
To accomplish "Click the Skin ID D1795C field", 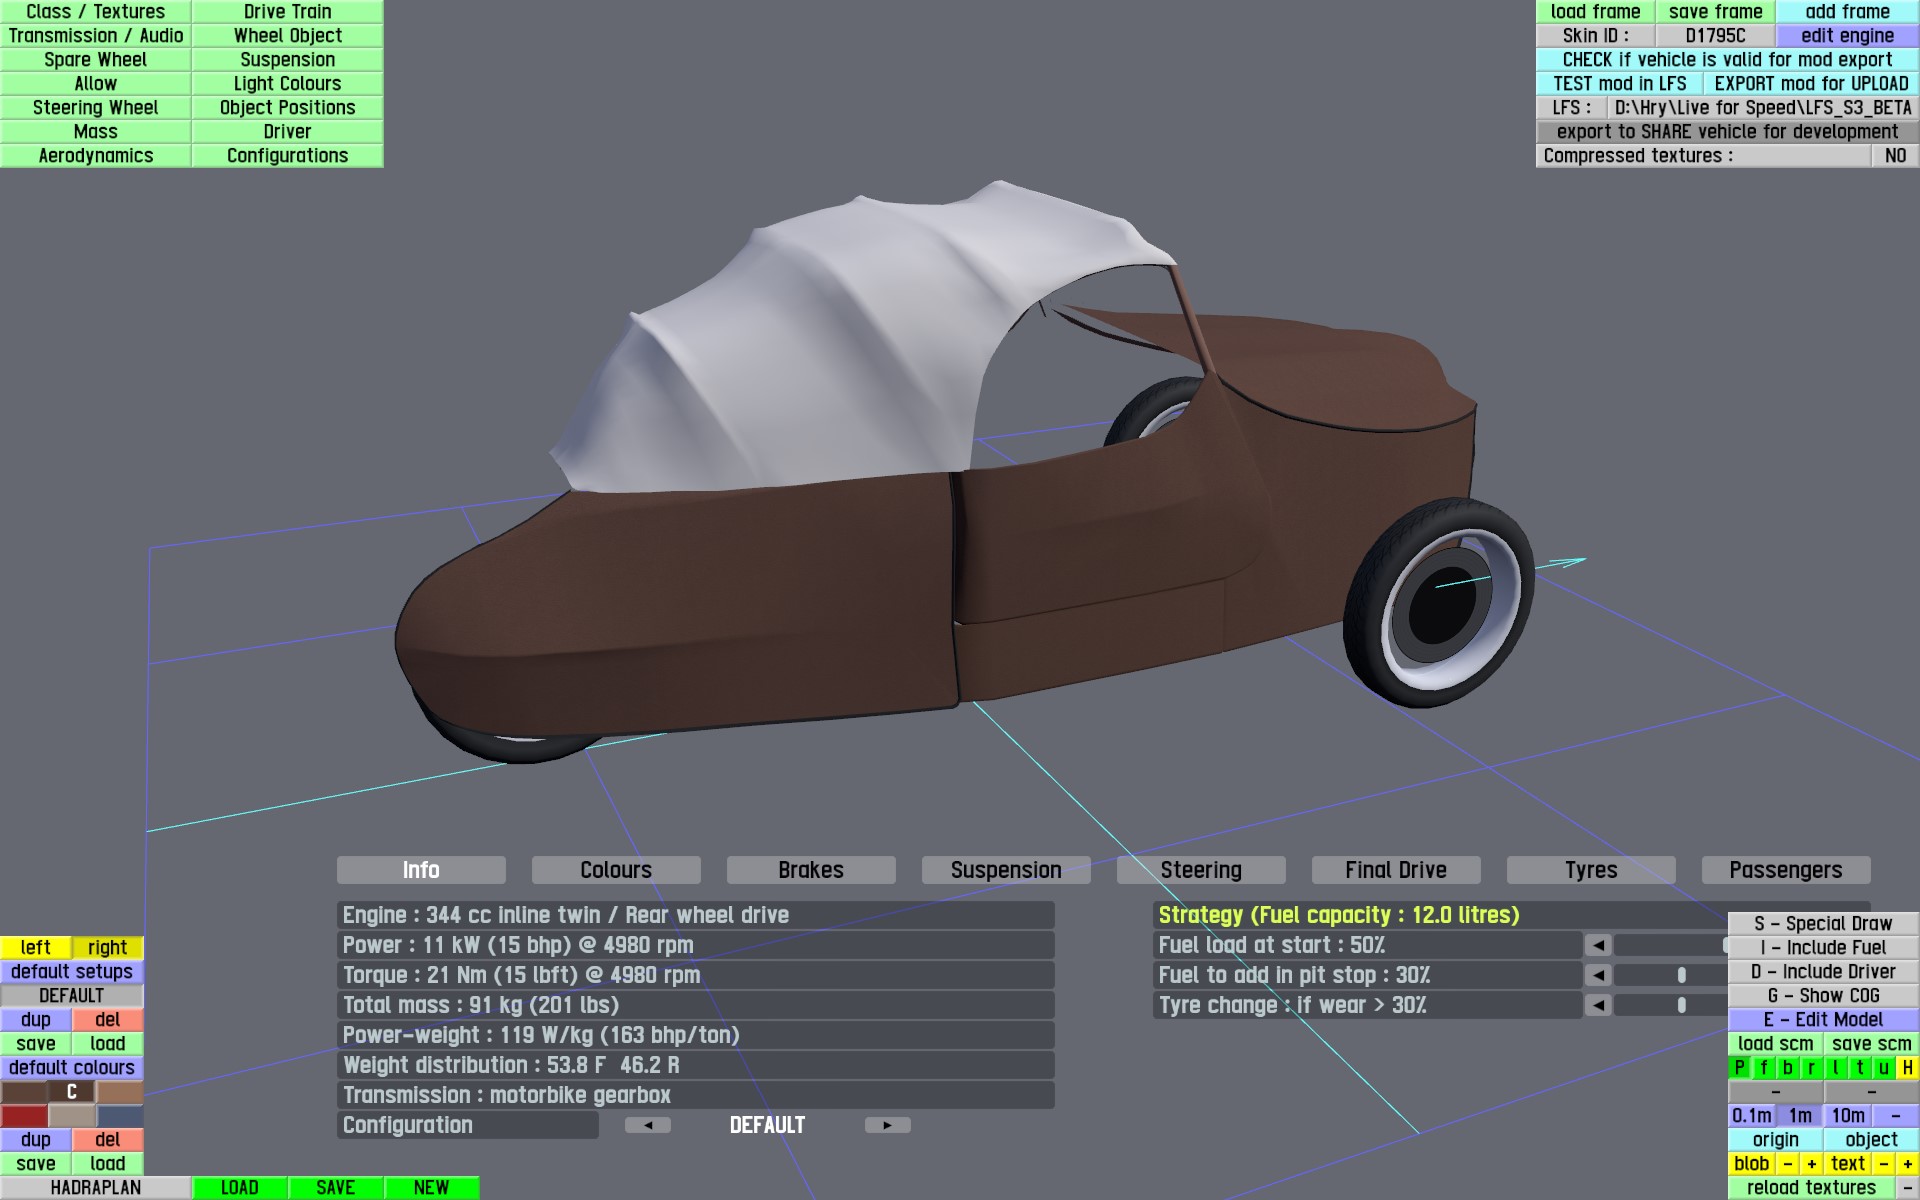I will [x=1715, y=36].
